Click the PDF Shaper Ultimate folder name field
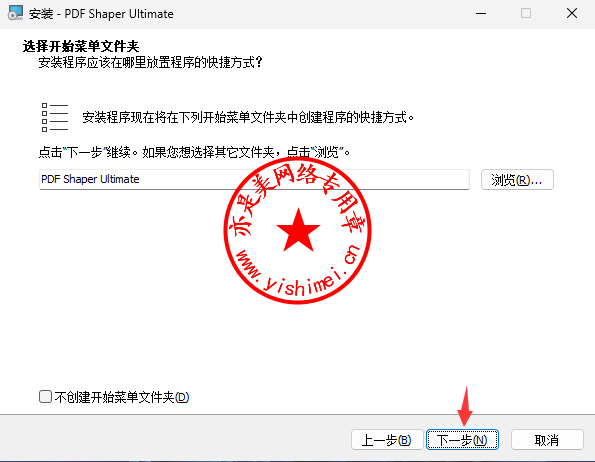595x462 pixels. (254, 179)
